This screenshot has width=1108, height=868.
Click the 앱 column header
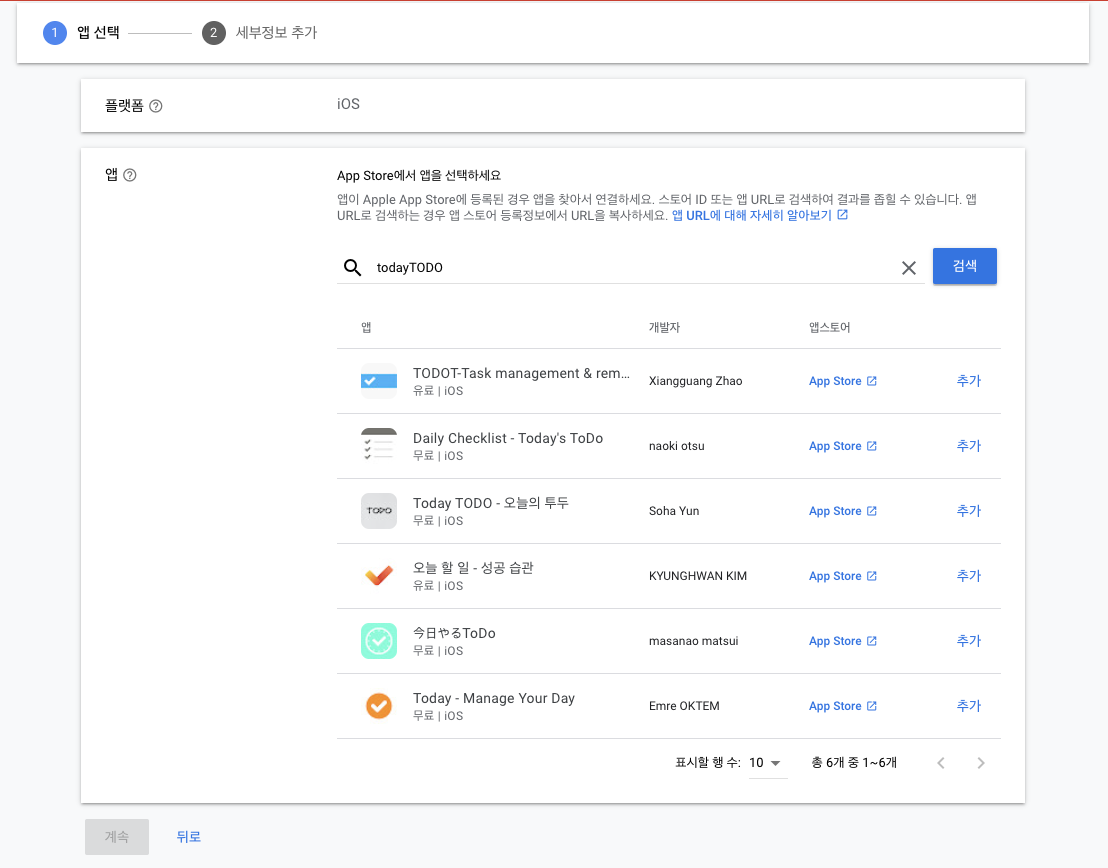[366, 327]
